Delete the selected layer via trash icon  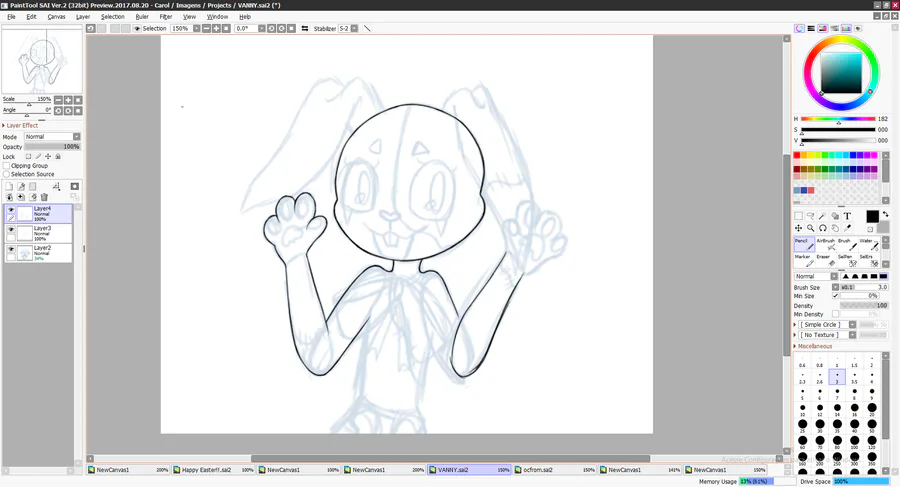point(44,197)
